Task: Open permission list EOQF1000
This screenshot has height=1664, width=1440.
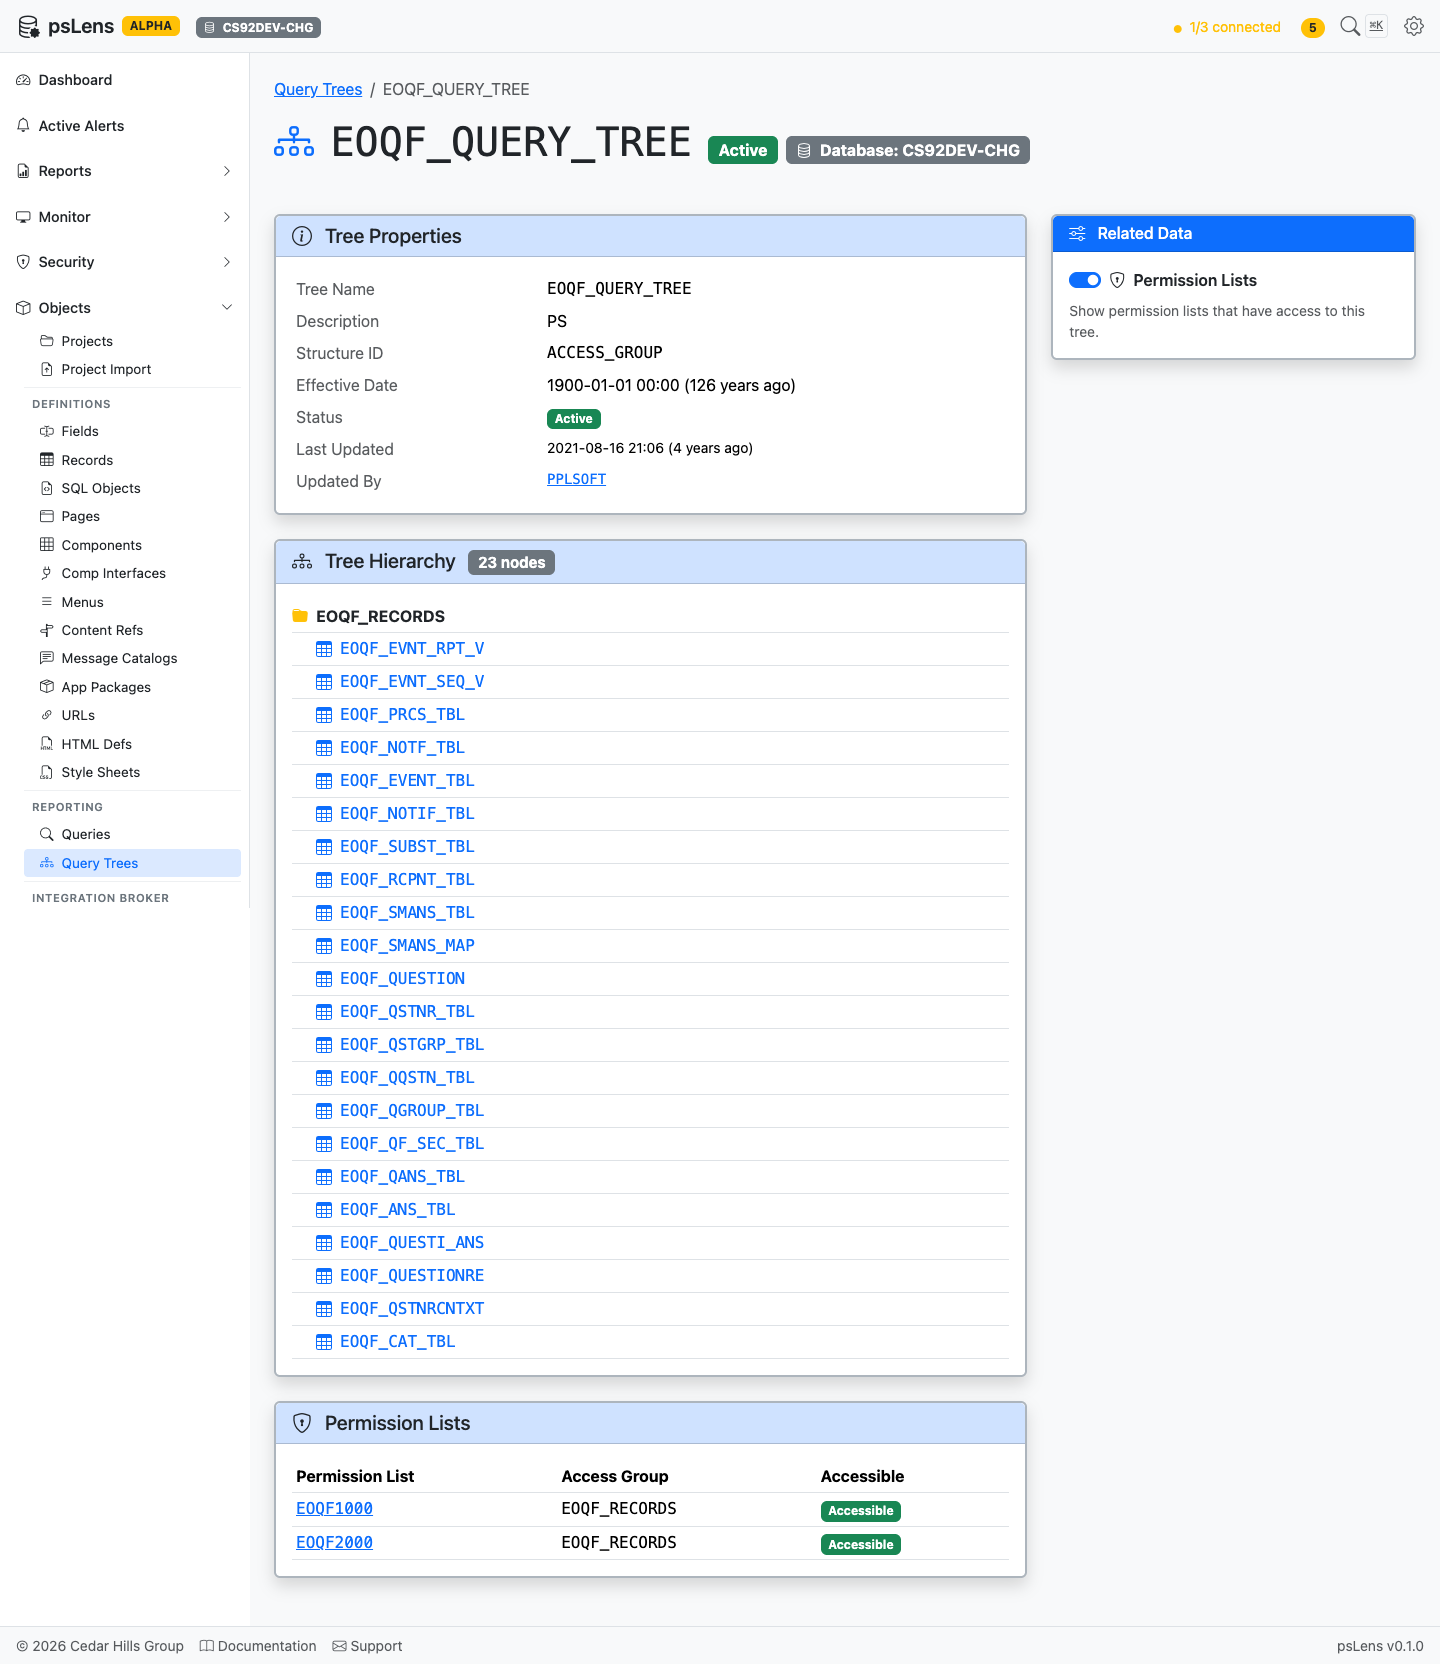Action: pos(334,1508)
